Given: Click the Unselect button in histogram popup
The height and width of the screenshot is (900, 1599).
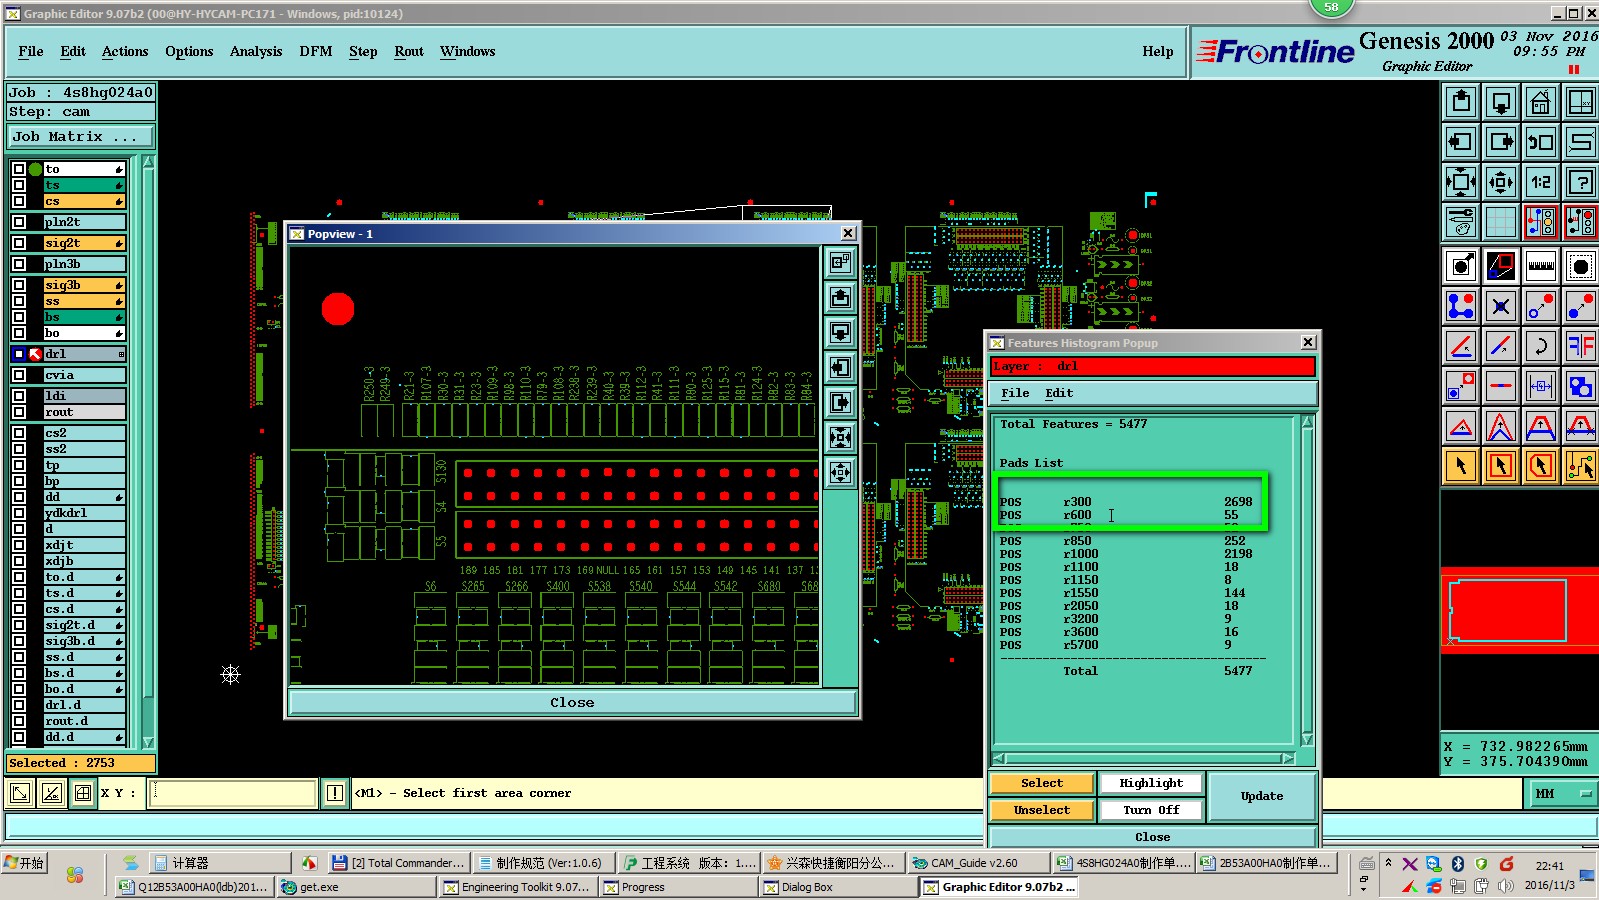Looking at the screenshot, I should [x=1041, y=810].
